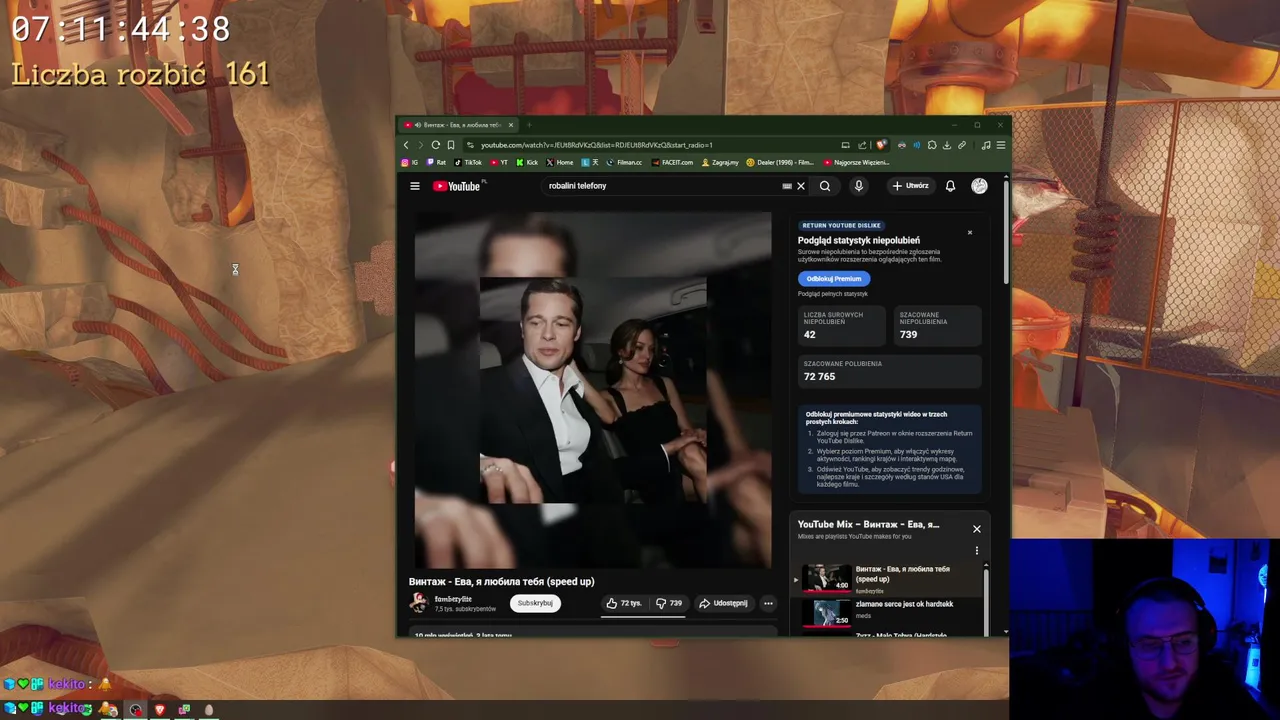
Task: Open the Kick bookmark
Action: tap(527, 162)
